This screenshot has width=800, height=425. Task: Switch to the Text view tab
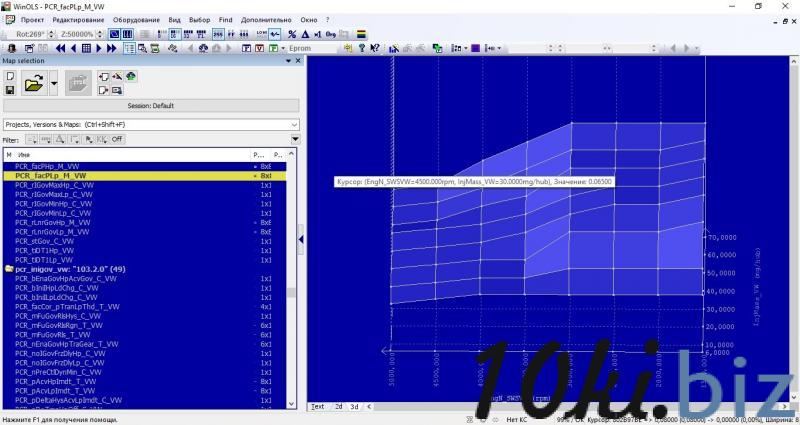pos(318,406)
